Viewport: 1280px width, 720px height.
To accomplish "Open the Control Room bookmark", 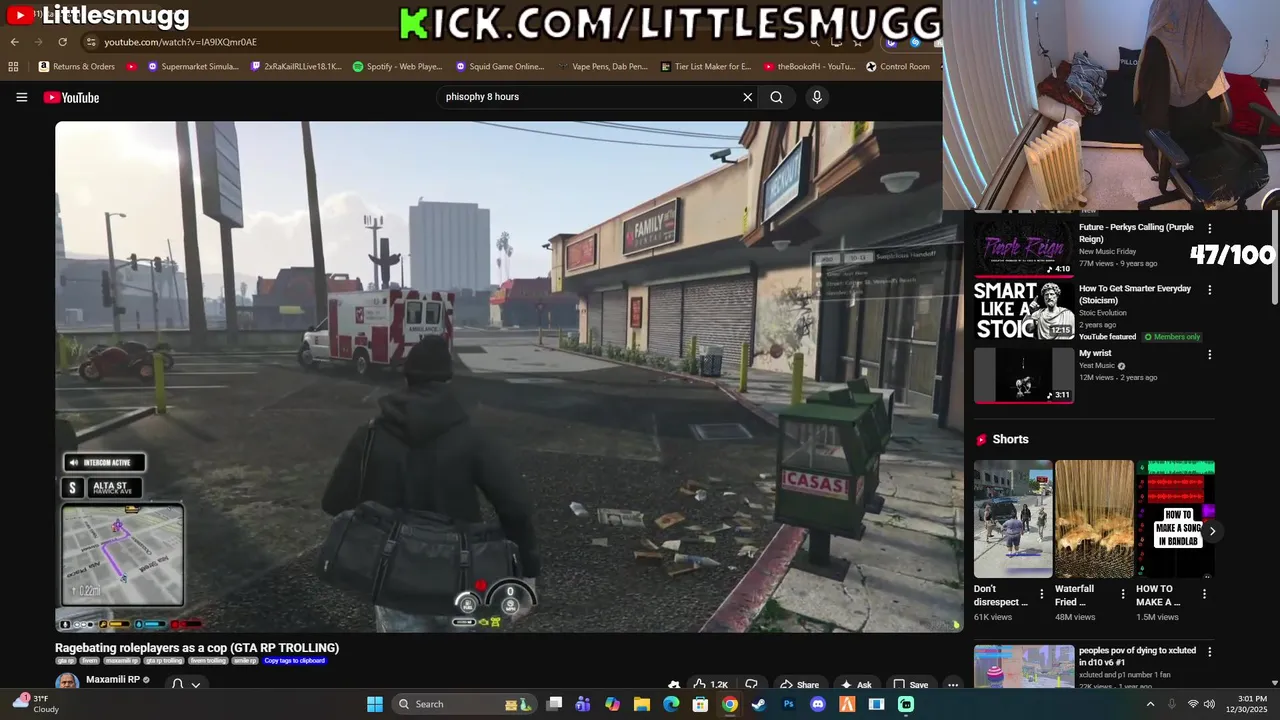I will tap(898, 67).
